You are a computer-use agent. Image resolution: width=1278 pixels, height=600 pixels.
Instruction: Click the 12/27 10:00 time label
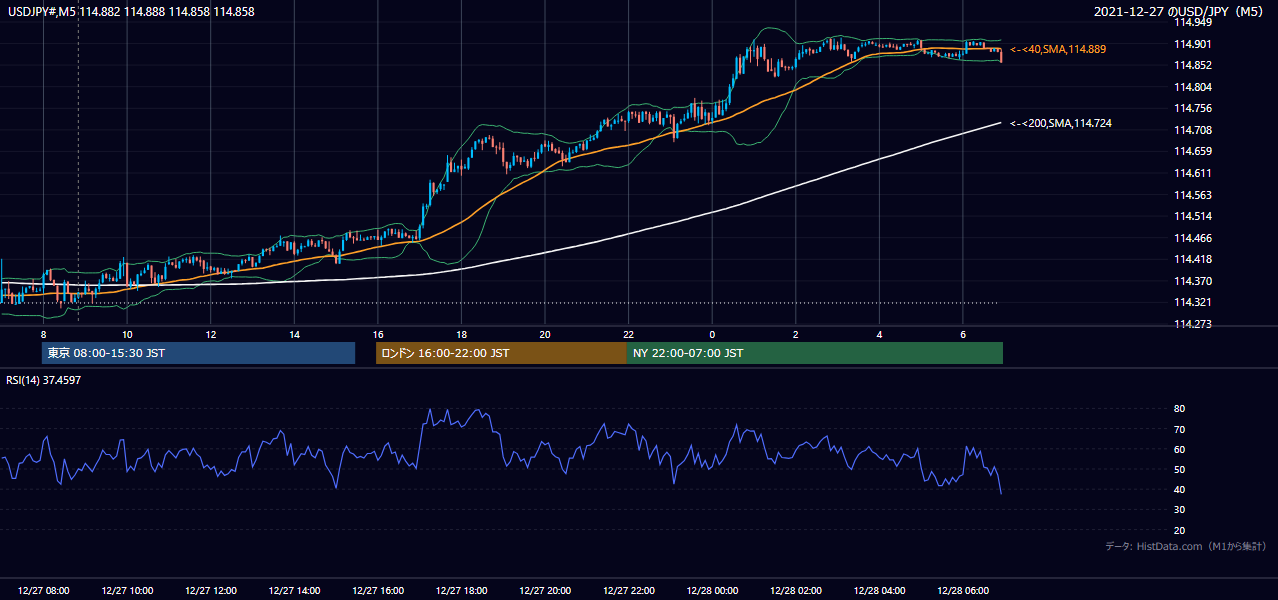click(x=127, y=590)
